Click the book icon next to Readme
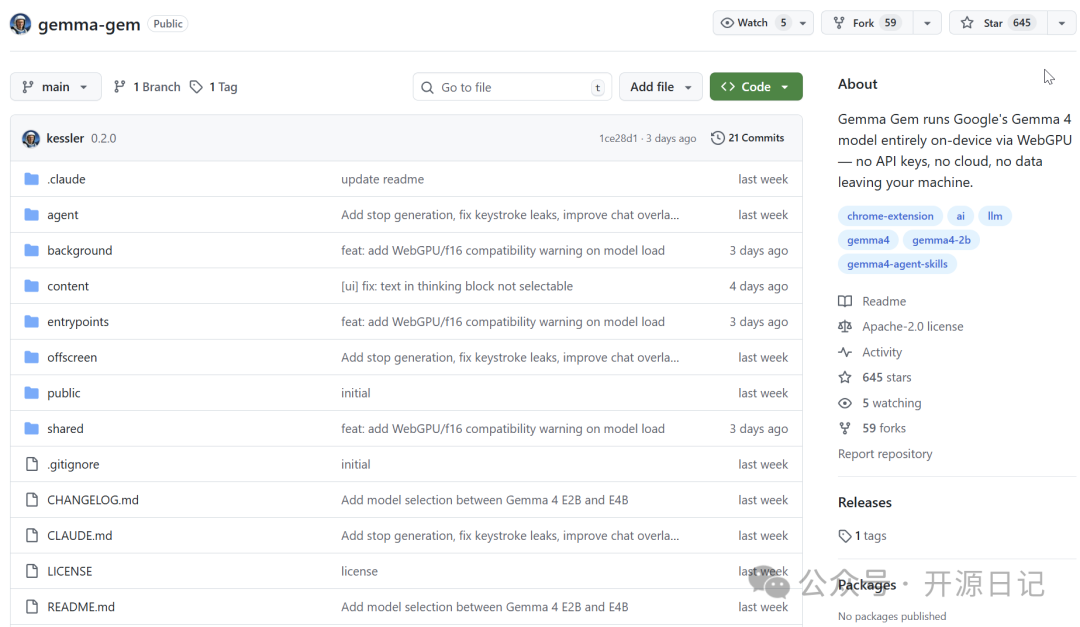Image resolution: width=1080 pixels, height=627 pixels. tap(845, 301)
